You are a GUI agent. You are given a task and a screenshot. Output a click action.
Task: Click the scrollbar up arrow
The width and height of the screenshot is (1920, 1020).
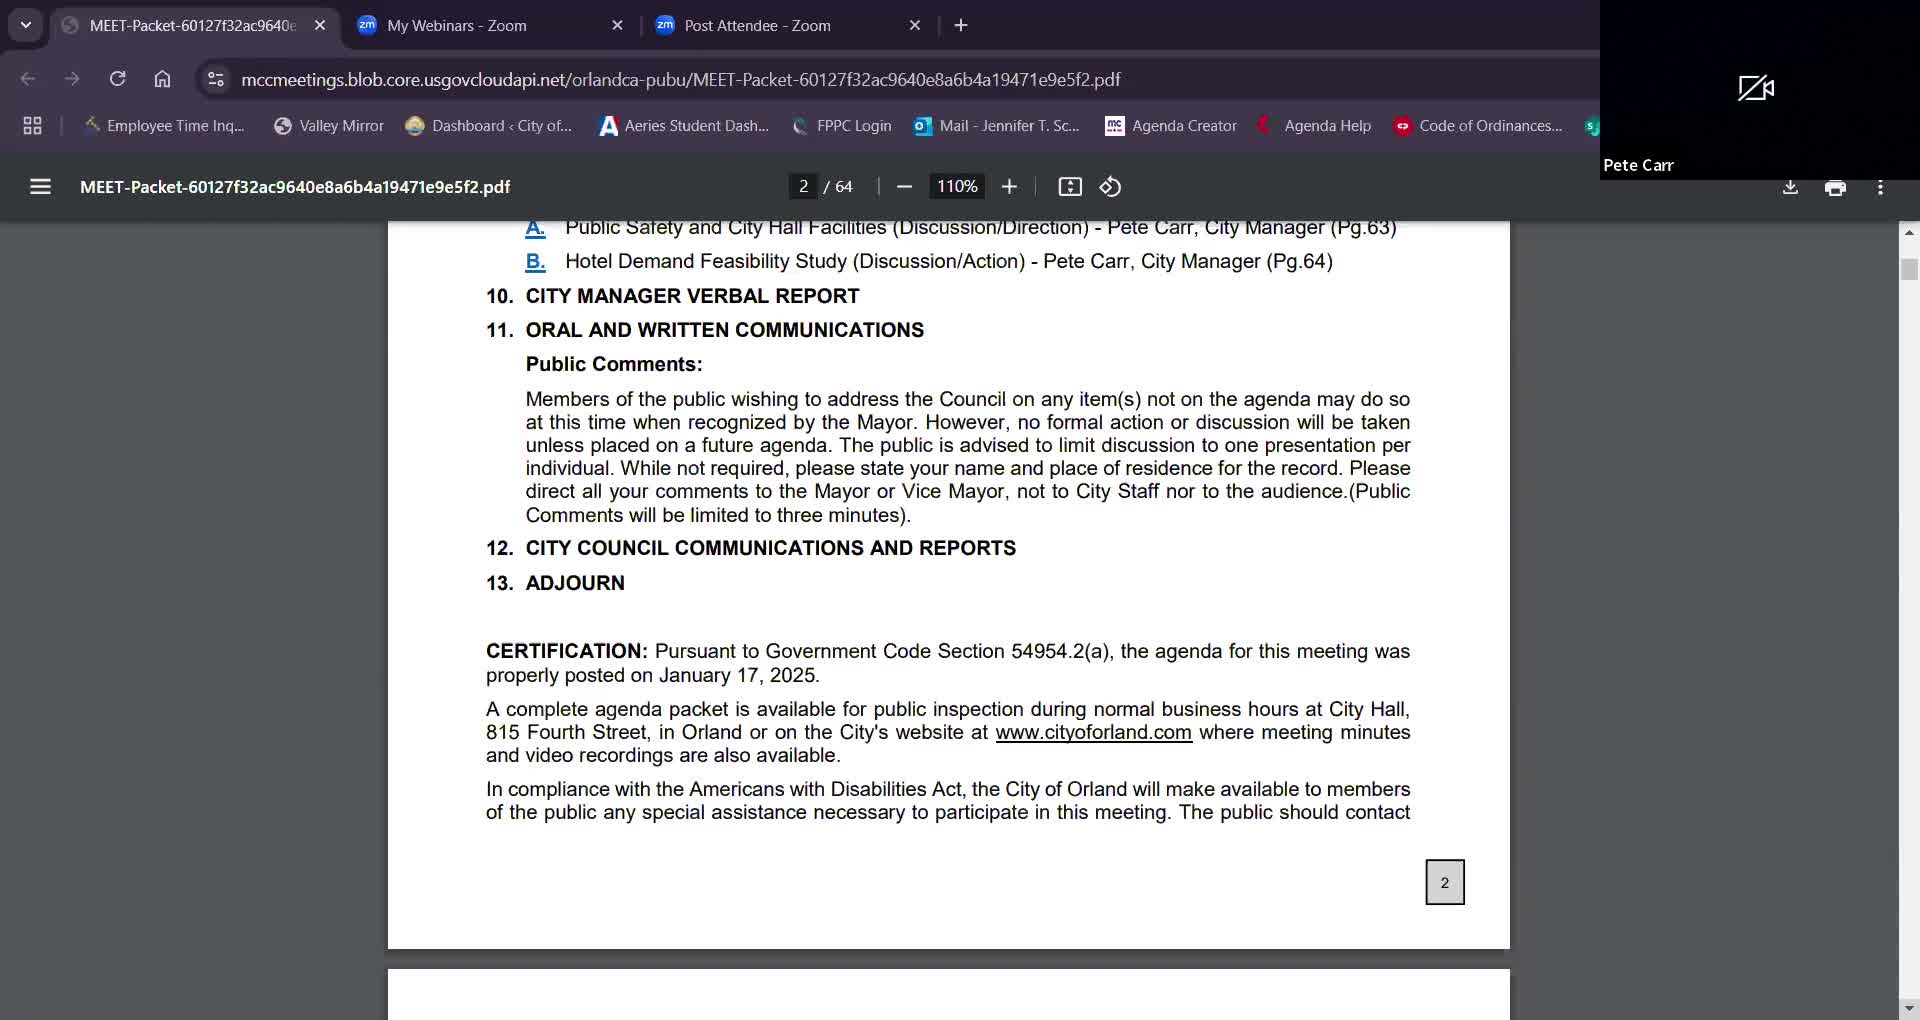tap(1909, 232)
